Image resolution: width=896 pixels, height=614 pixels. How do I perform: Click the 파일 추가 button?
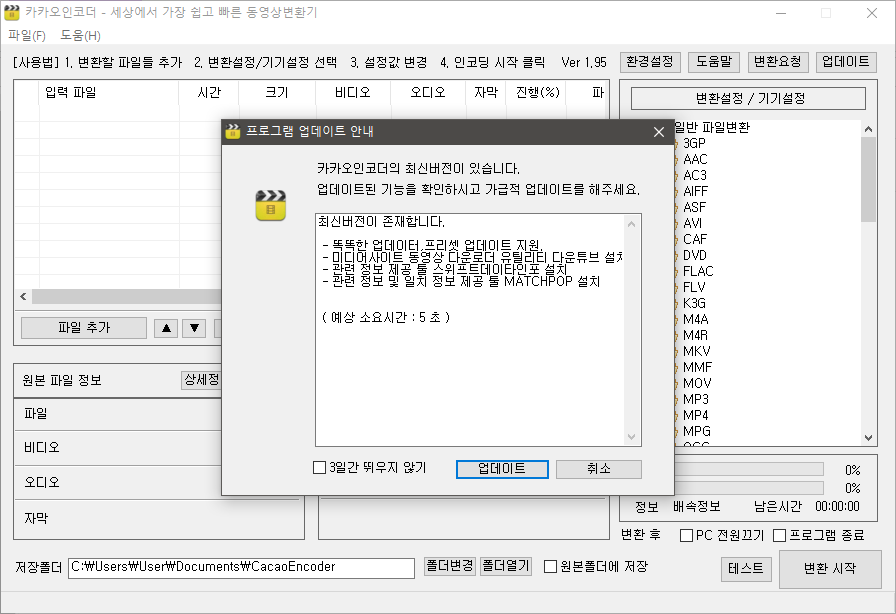pyautogui.click(x=84, y=328)
